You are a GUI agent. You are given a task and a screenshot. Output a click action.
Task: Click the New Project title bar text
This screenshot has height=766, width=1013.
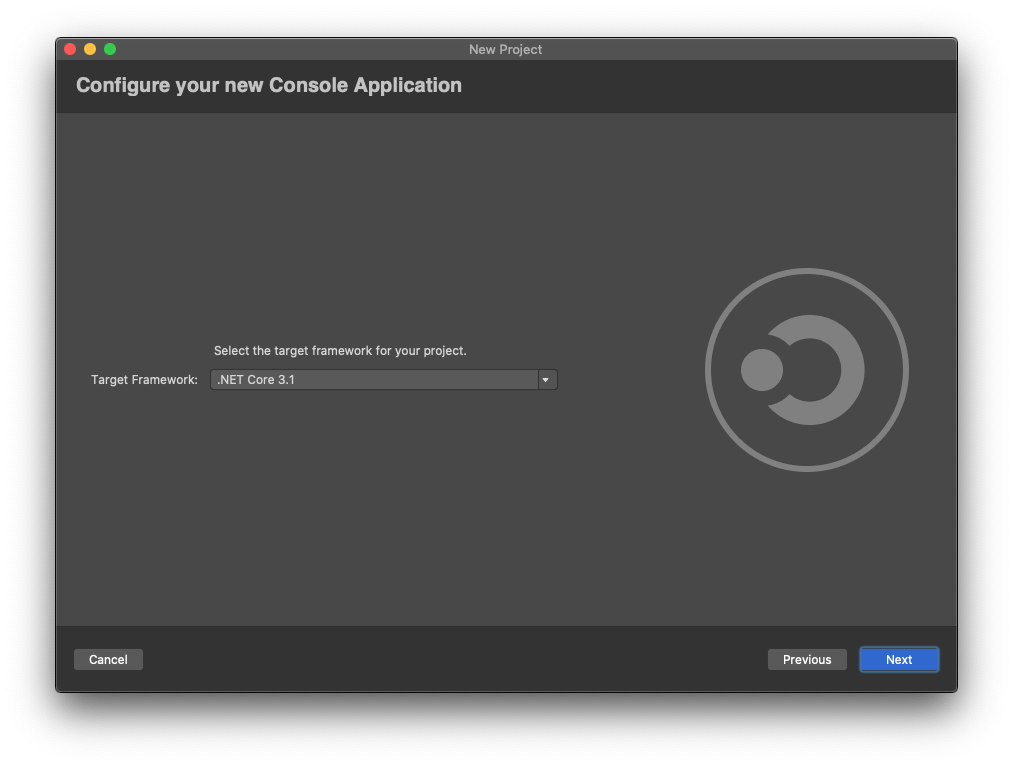point(505,49)
